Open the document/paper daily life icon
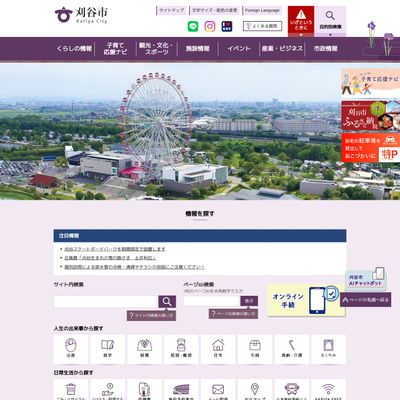Screen dimensions: 400x400 click(144, 390)
